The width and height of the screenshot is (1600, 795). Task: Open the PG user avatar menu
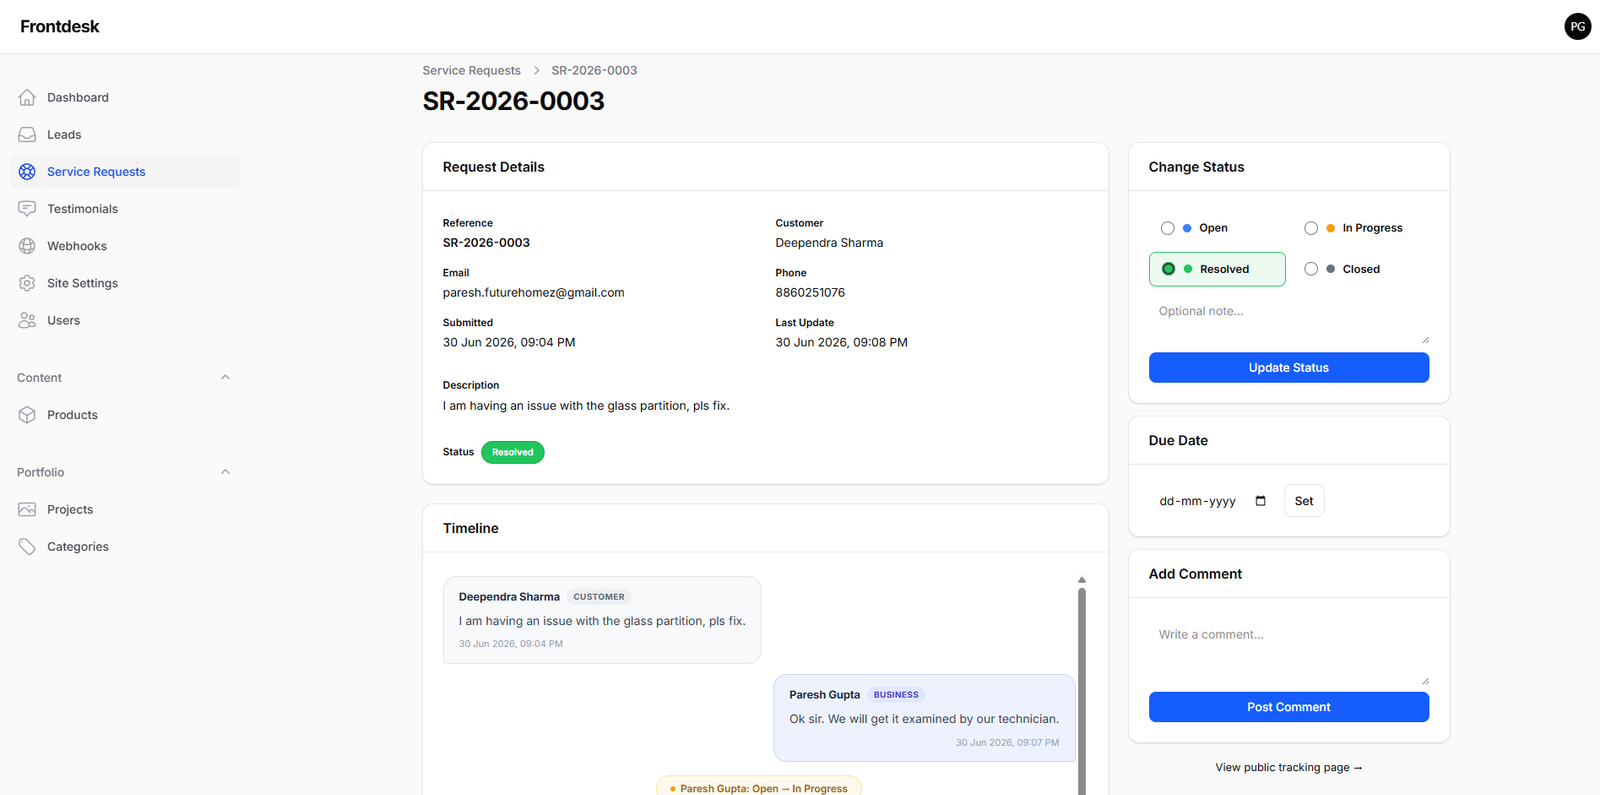[1577, 26]
